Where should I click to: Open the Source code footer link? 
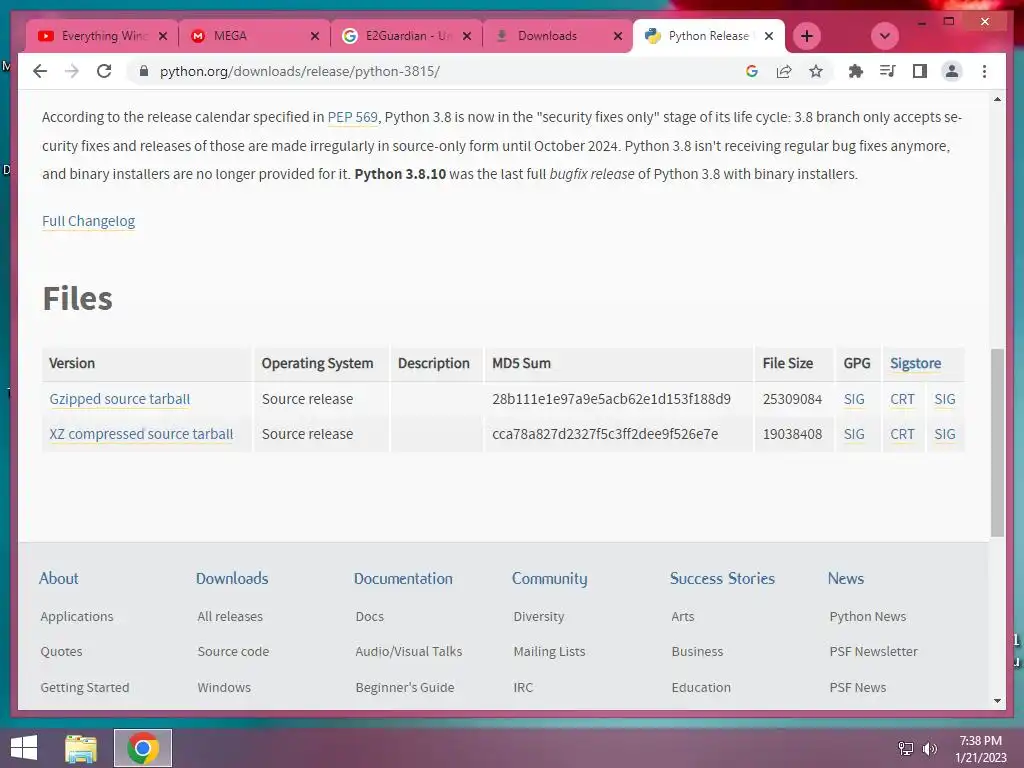(x=233, y=652)
